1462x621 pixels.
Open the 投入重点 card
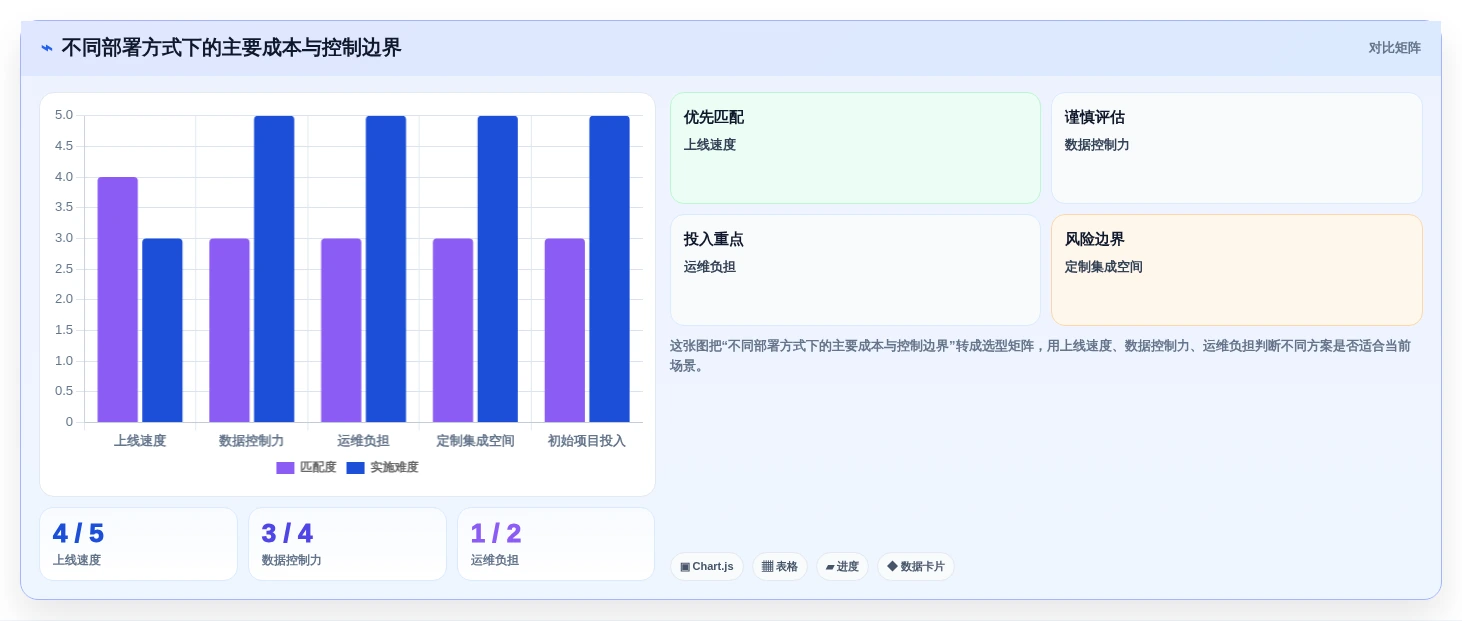point(855,270)
